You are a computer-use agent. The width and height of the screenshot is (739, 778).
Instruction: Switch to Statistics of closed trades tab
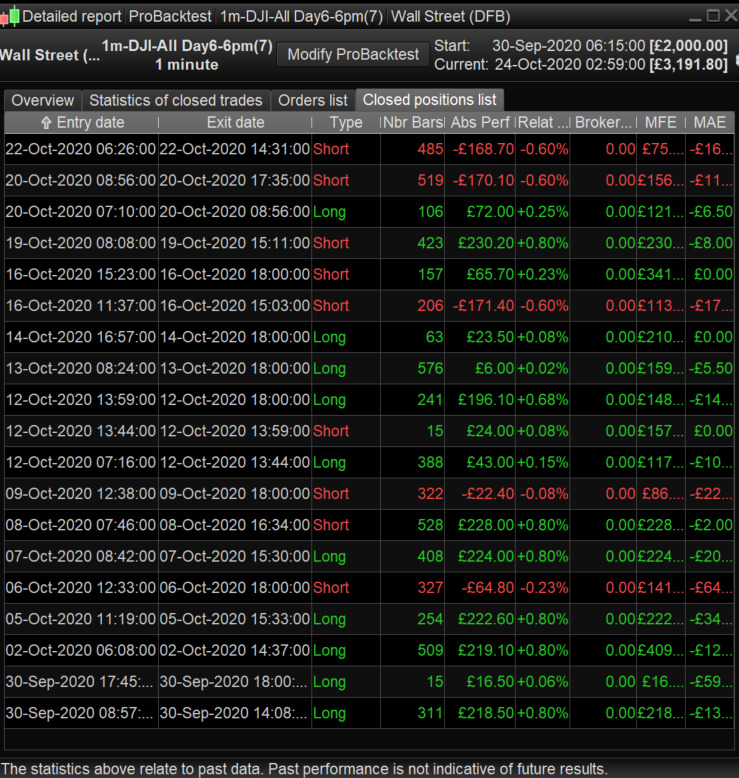176,100
